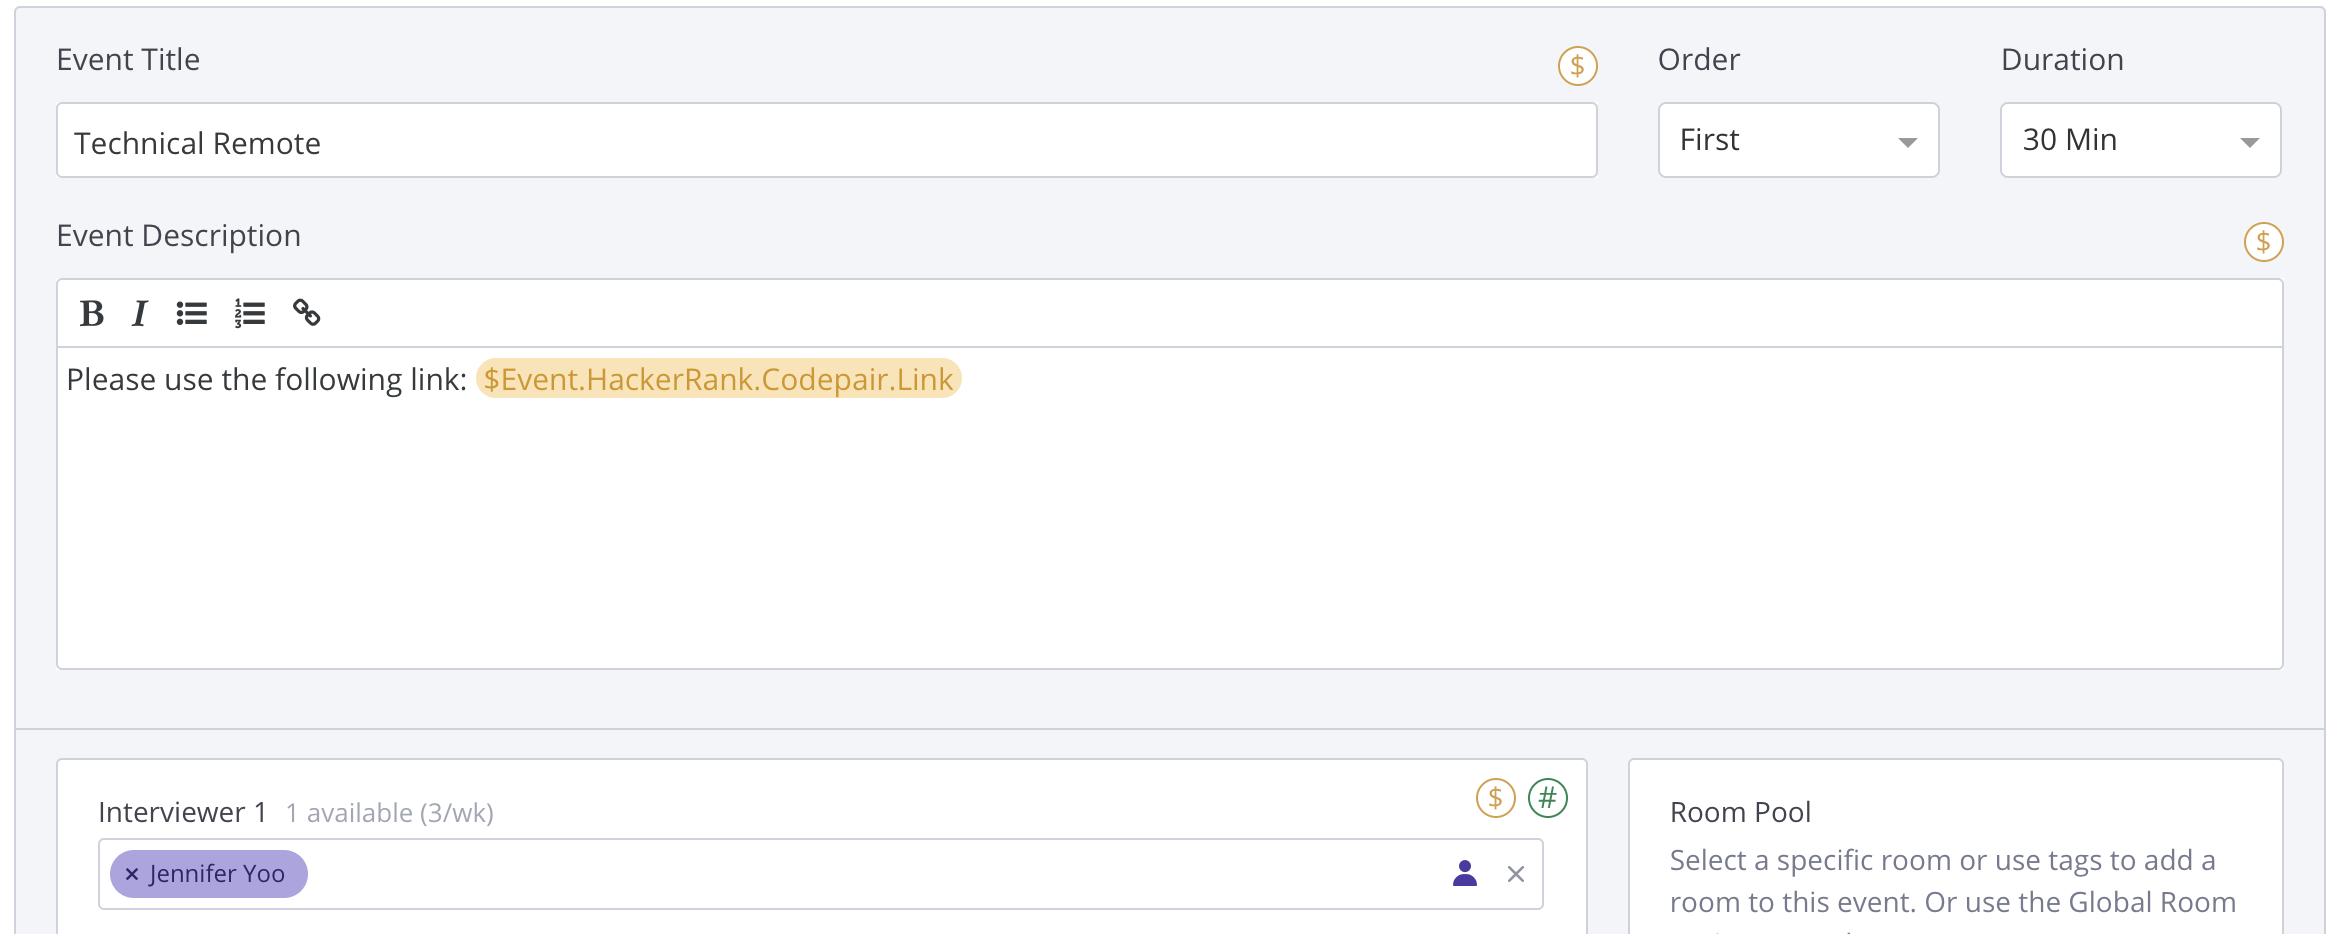The width and height of the screenshot is (2340, 934).
Task: Click the Jennifer Yoo interviewer tag
Action: pyautogui.click(x=217, y=874)
